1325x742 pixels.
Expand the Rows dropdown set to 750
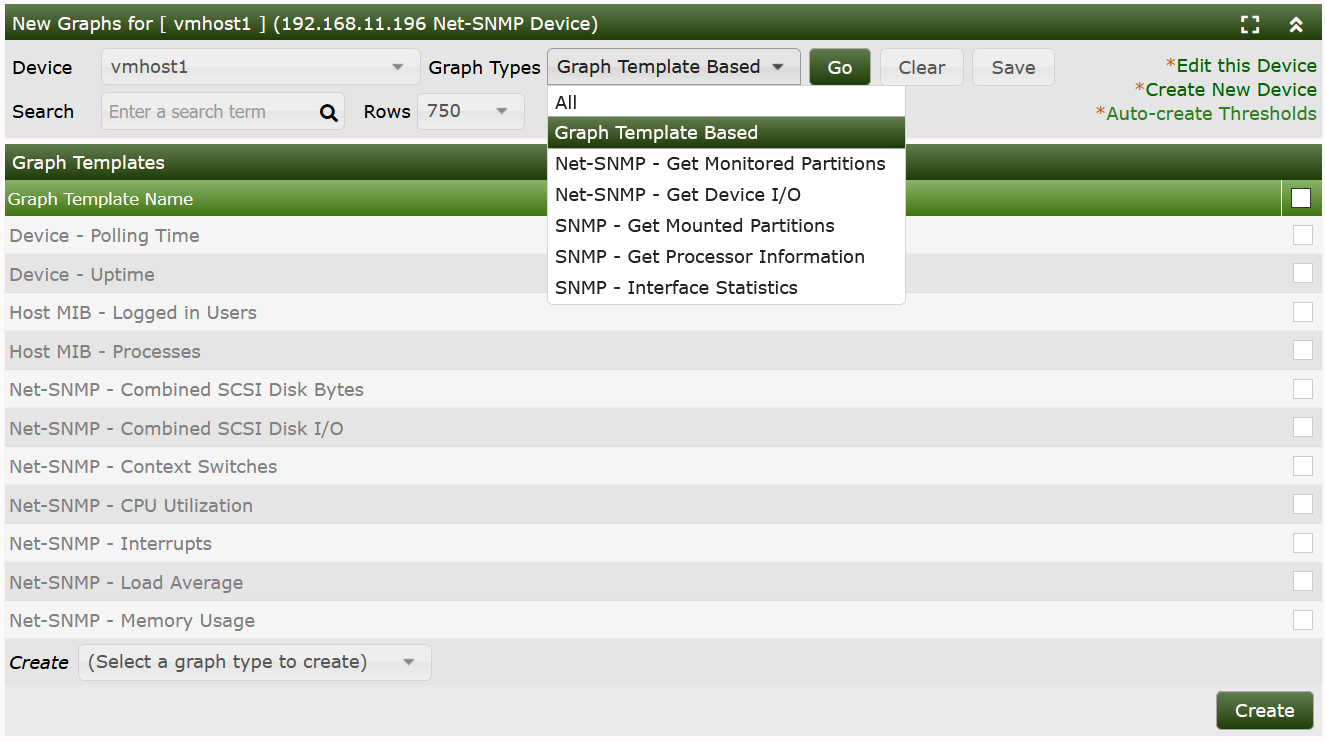coord(470,111)
